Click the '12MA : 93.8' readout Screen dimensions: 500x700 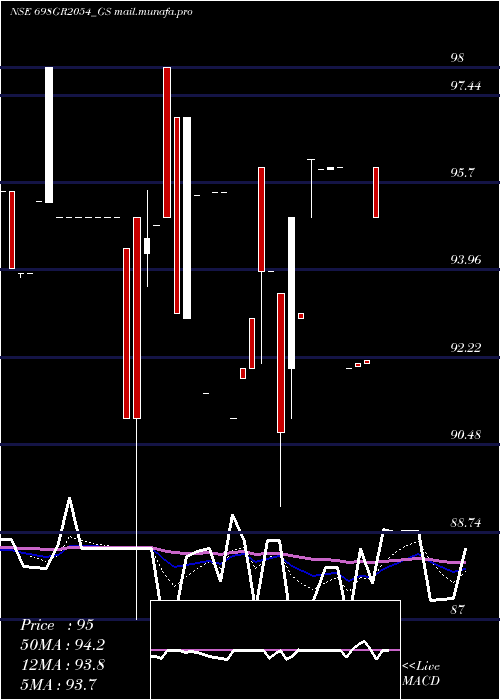coord(62,664)
